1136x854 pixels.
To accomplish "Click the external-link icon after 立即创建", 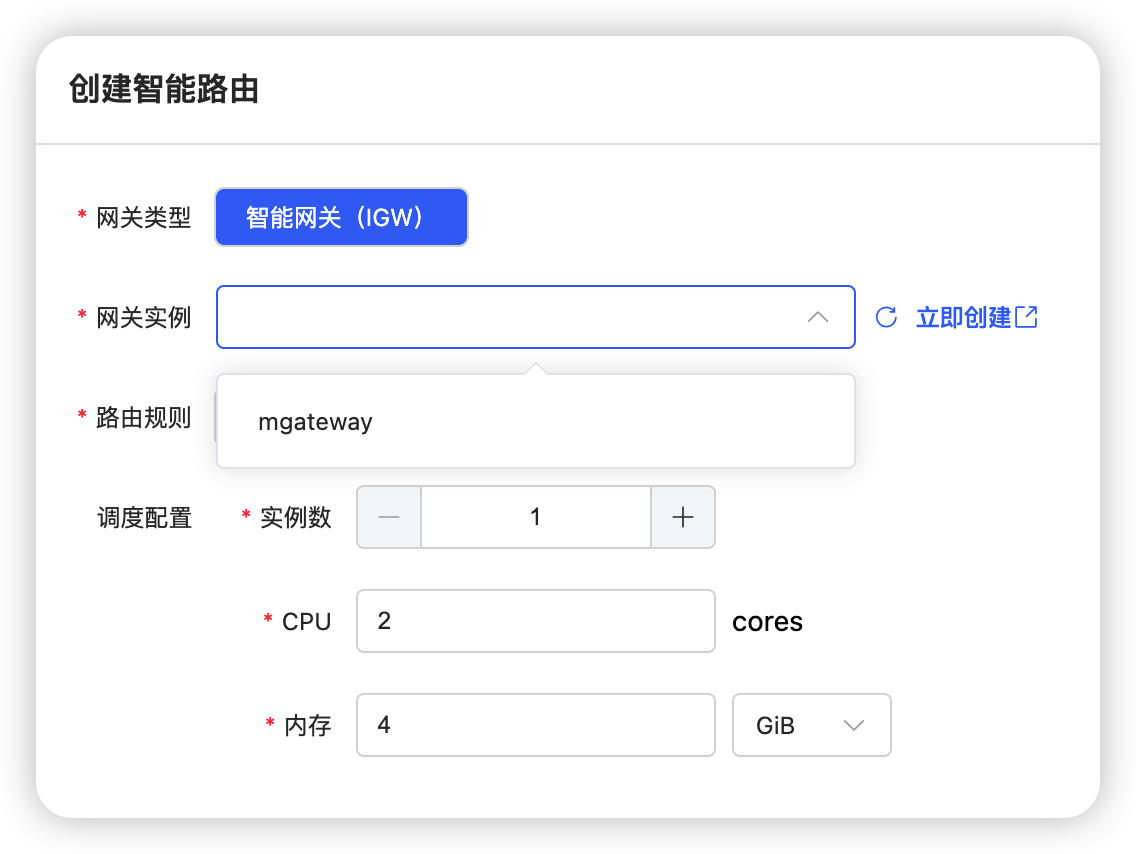I will (1027, 318).
